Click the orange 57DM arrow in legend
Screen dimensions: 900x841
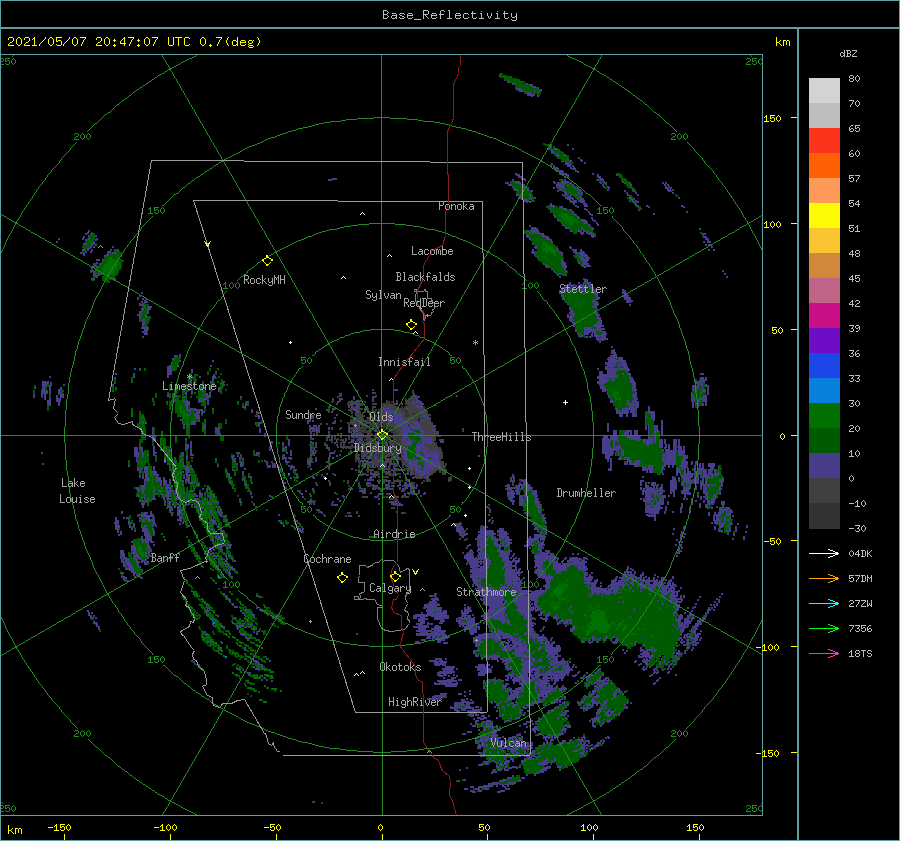[x=824, y=579]
